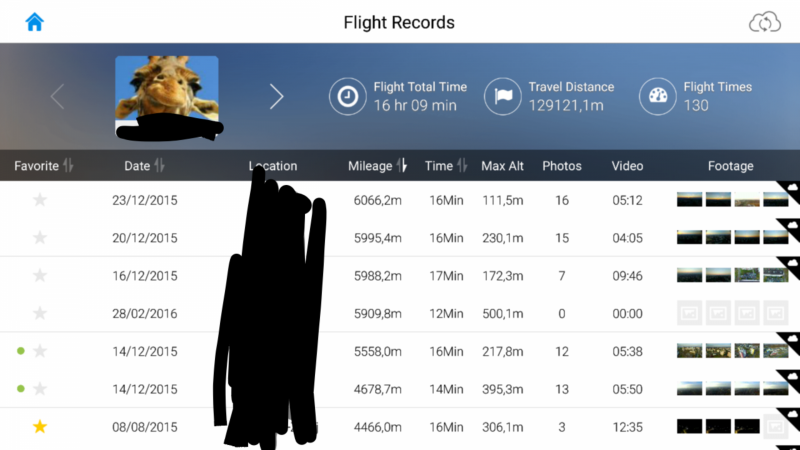Click the Max Alt column header

click(x=502, y=166)
